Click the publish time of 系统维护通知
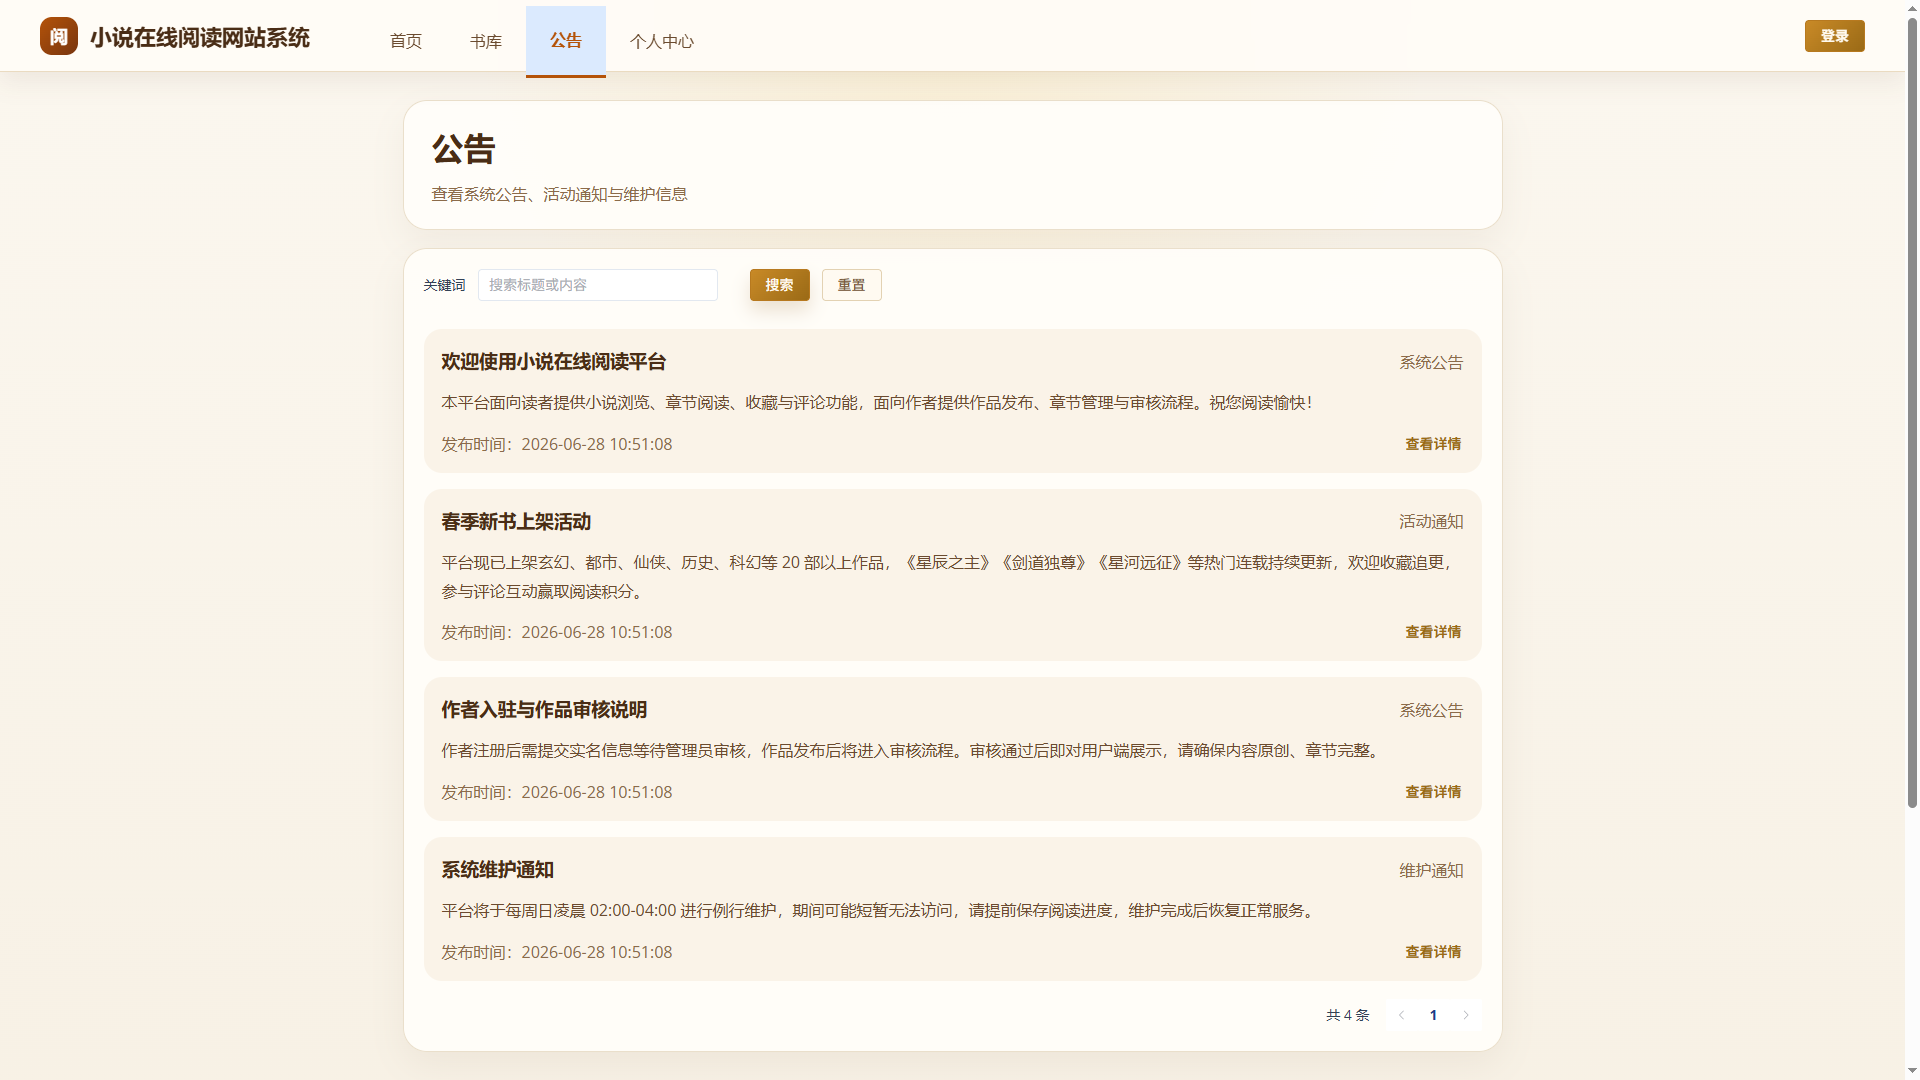 coord(557,952)
